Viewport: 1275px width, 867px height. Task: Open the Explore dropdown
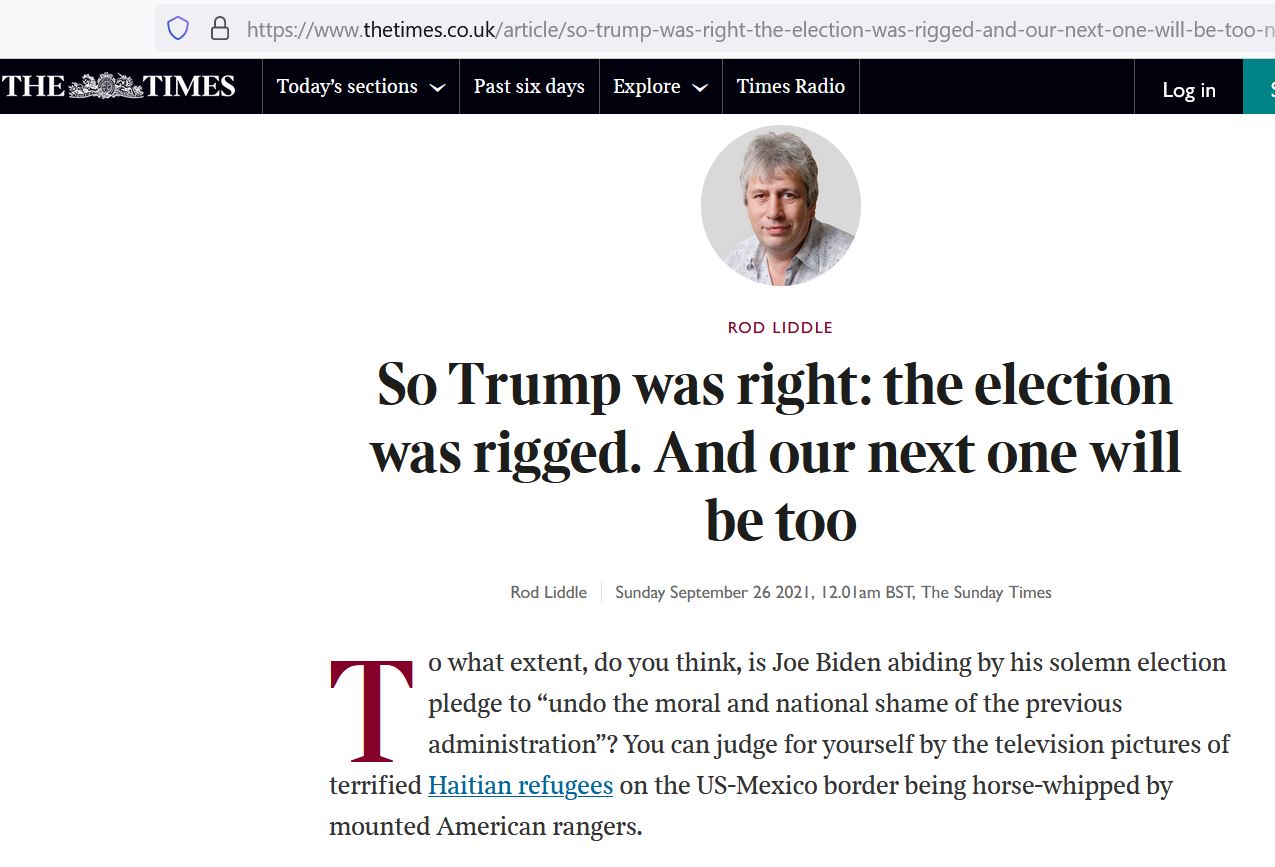click(660, 87)
